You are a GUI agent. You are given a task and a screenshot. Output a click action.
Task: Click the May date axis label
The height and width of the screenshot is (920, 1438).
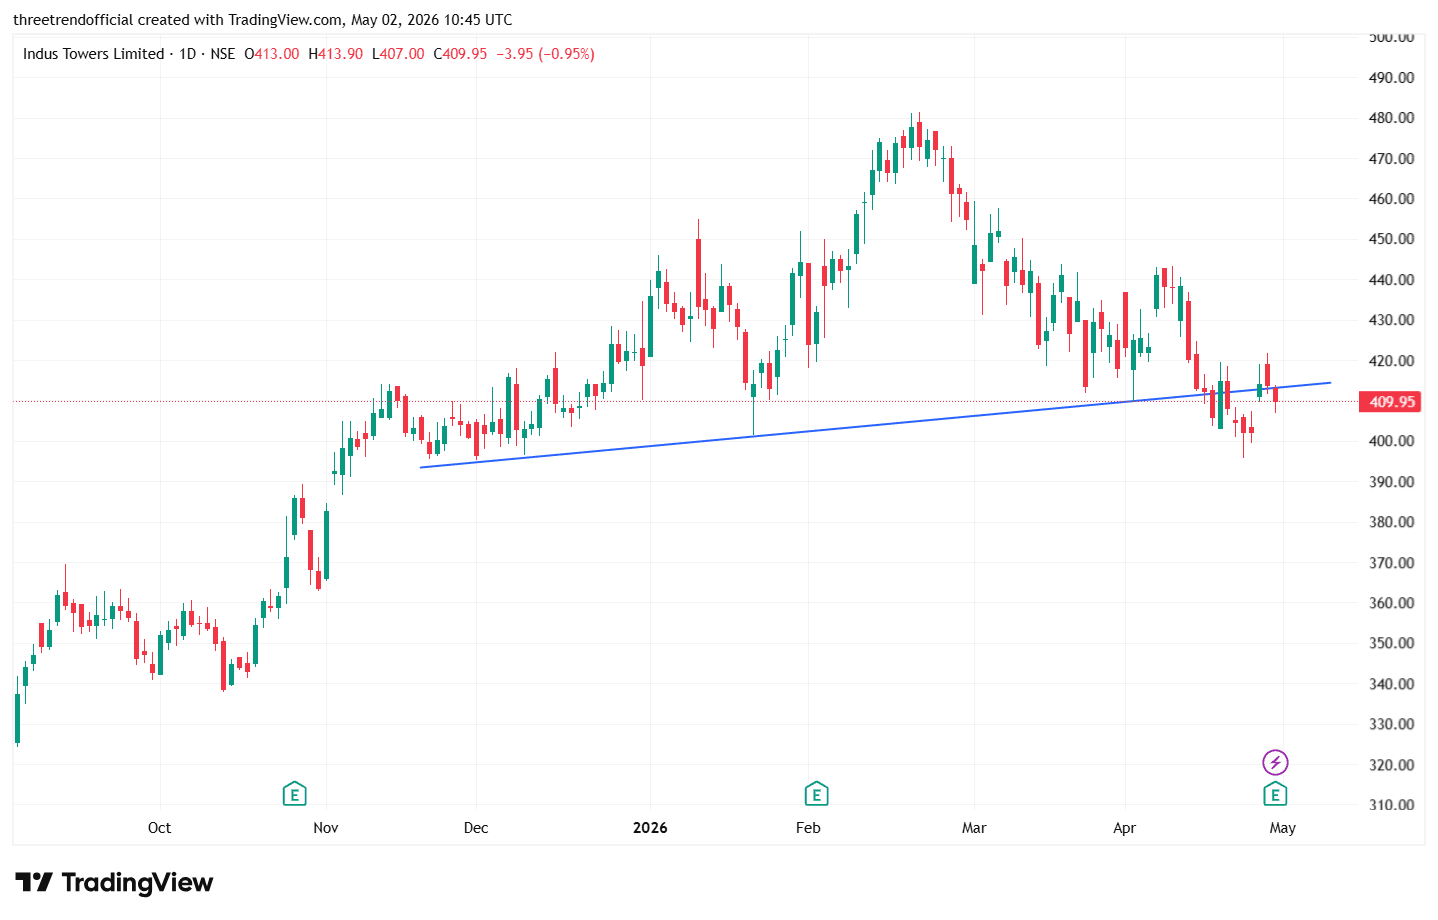1283,828
